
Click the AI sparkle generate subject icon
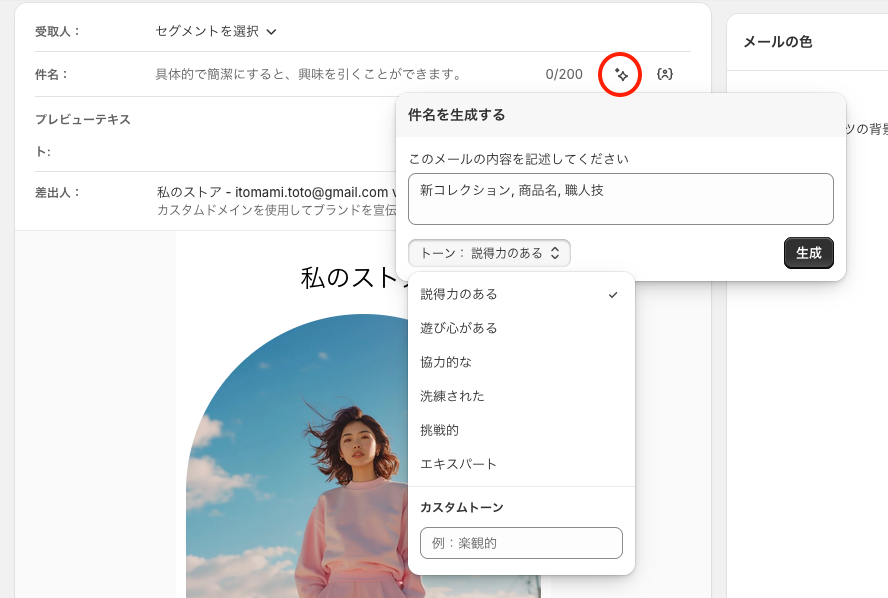point(621,74)
